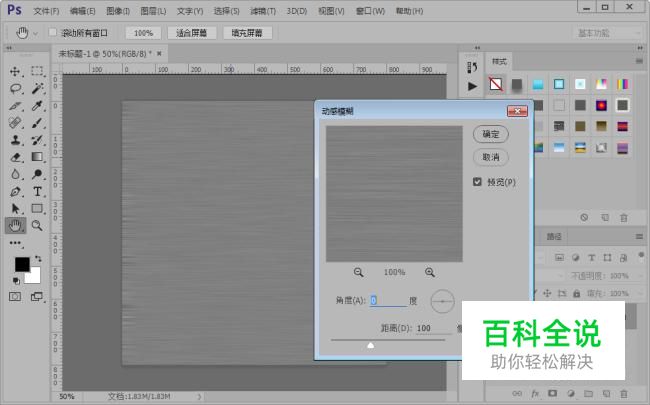Select the Rectangular Marquee tool
The width and height of the screenshot is (650, 405).
(x=37, y=71)
